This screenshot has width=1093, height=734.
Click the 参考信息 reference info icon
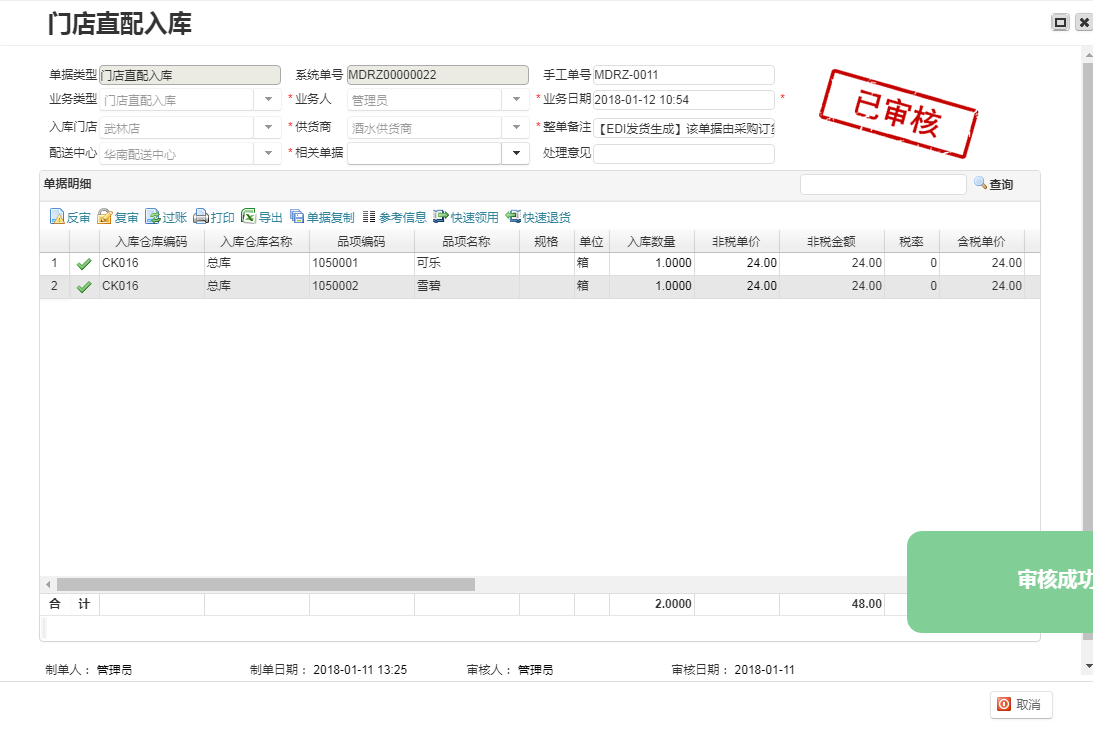(369, 217)
